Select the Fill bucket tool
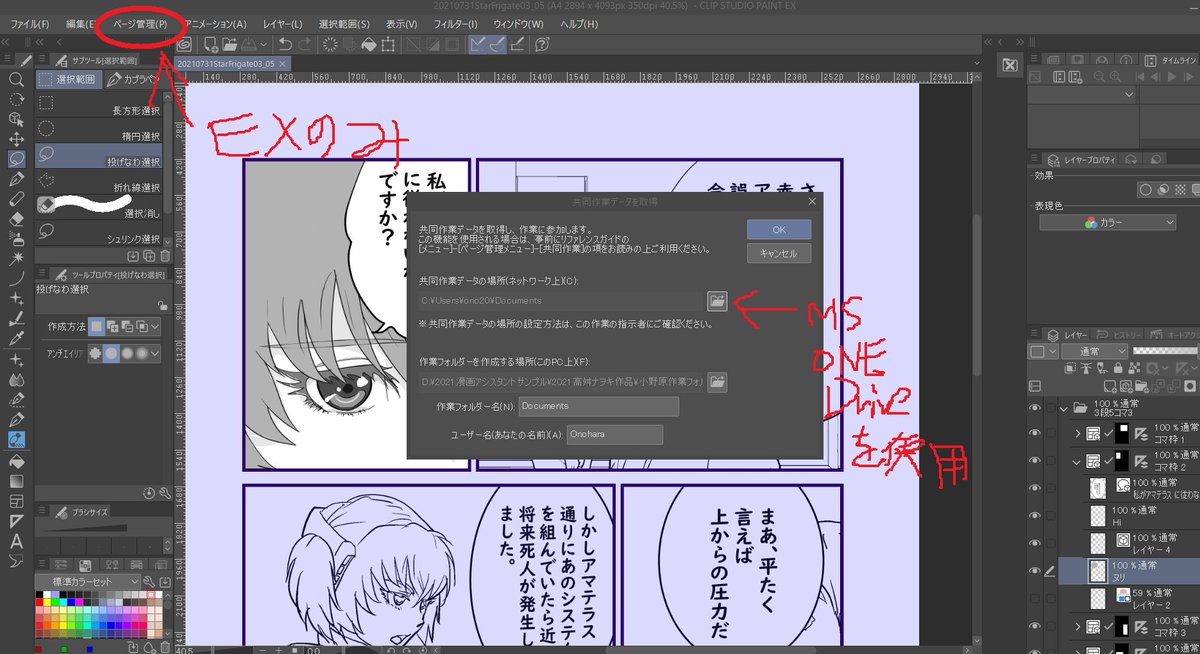Viewport: 1200px width, 654px height. (16, 461)
